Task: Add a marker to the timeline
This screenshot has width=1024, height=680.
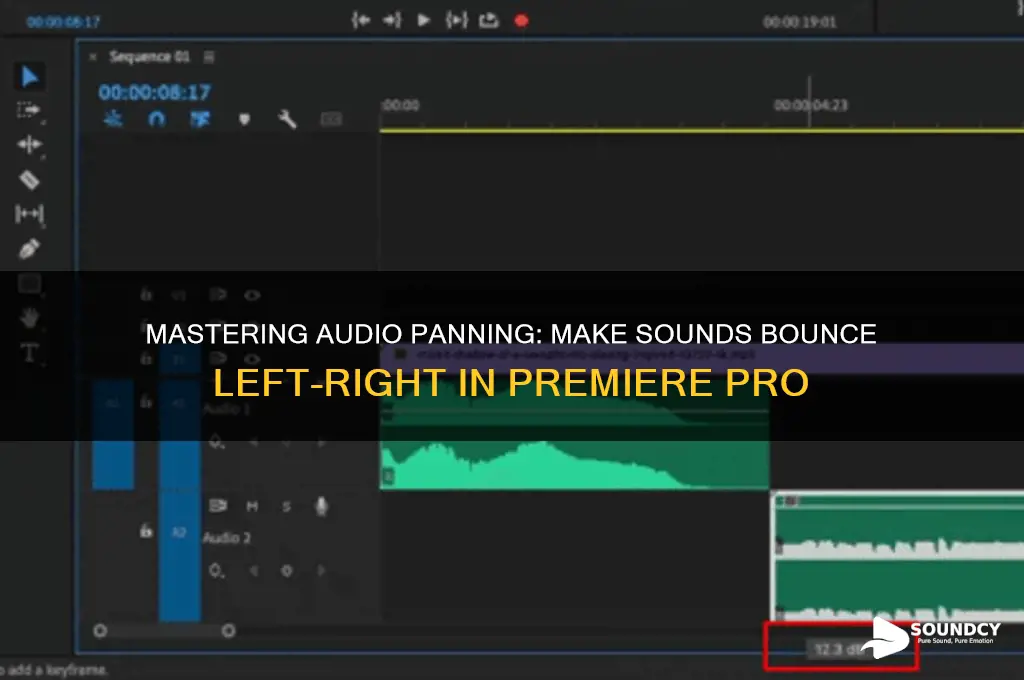Action: [244, 119]
